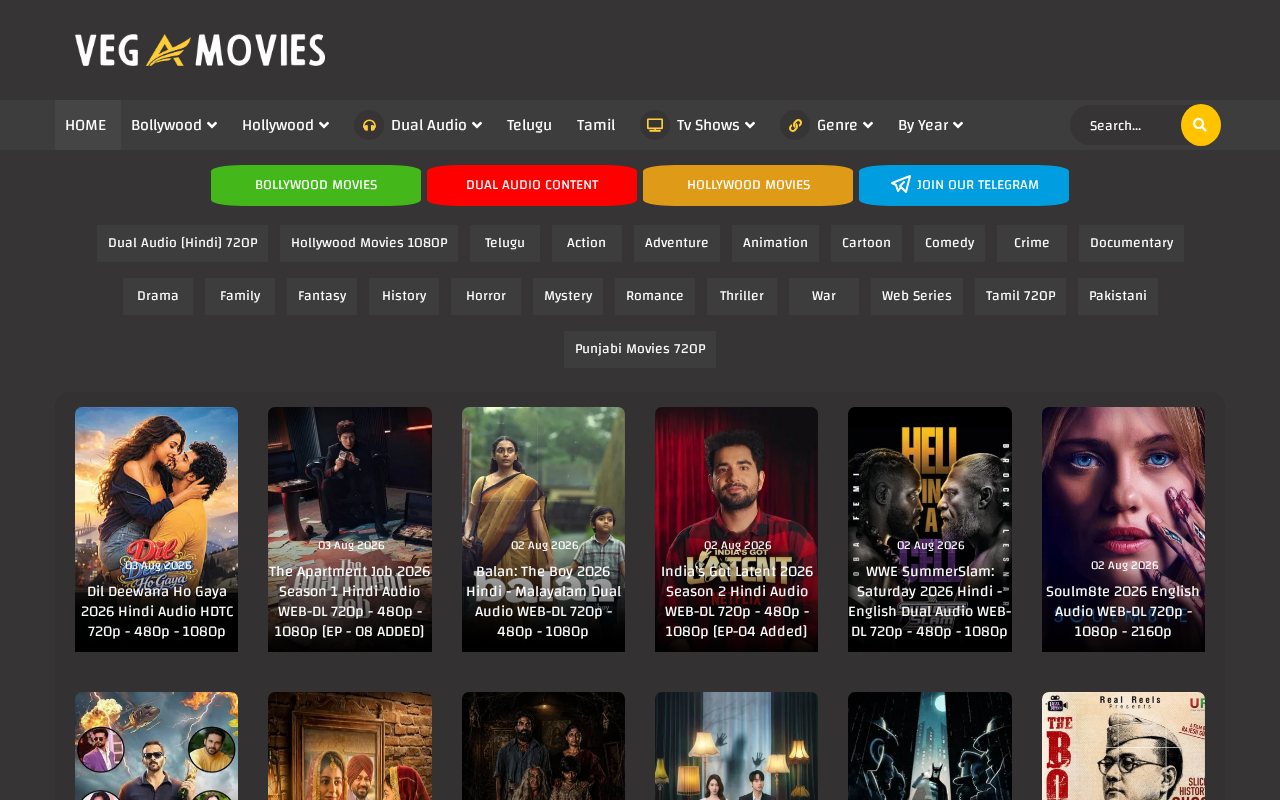Image resolution: width=1280 pixels, height=800 pixels.
Task: Select the Drama genre tag
Action: [x=158, y=296]
